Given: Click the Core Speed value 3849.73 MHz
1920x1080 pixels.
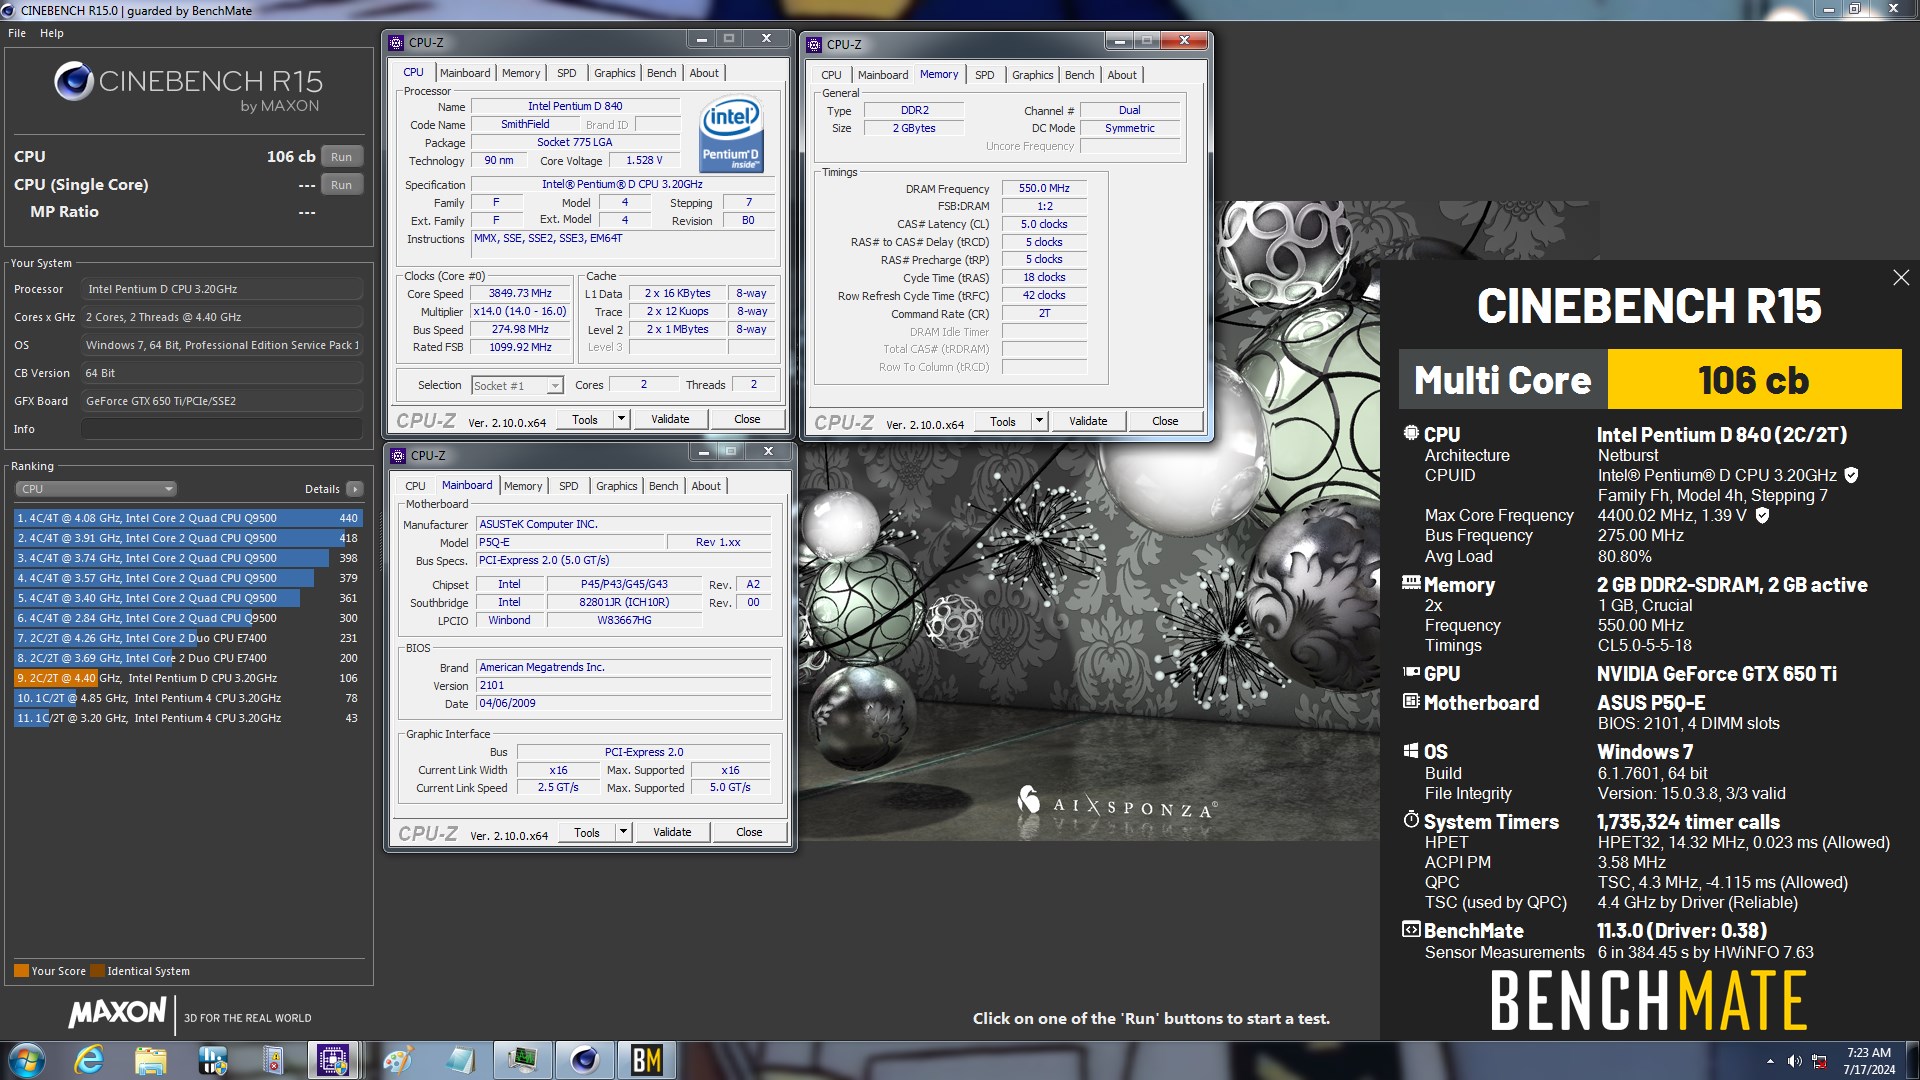Looking at the screenshot, I should (520, 294).
